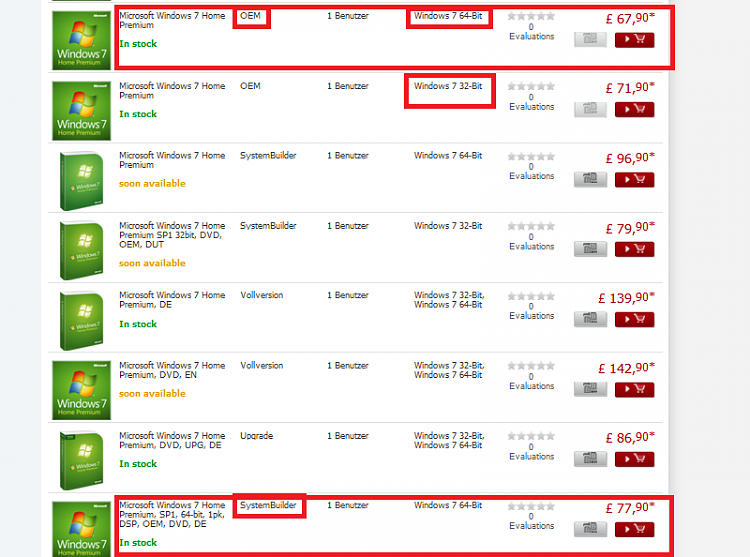The width and height of the screenshot is (750, 557).
Task: Click '0 Evaluations' in the £ 86,90 row
Action: 531,452
